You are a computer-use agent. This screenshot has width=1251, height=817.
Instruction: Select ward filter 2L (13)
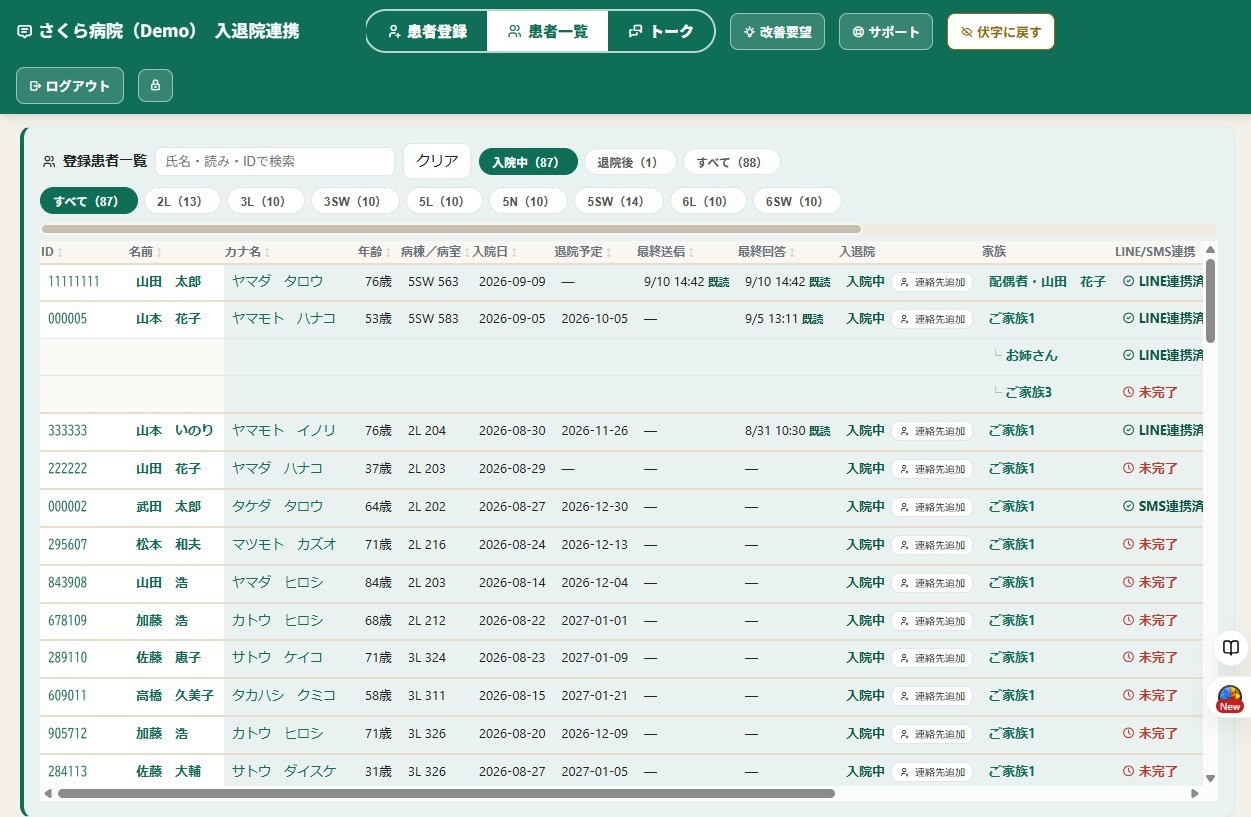click(181, 201)
